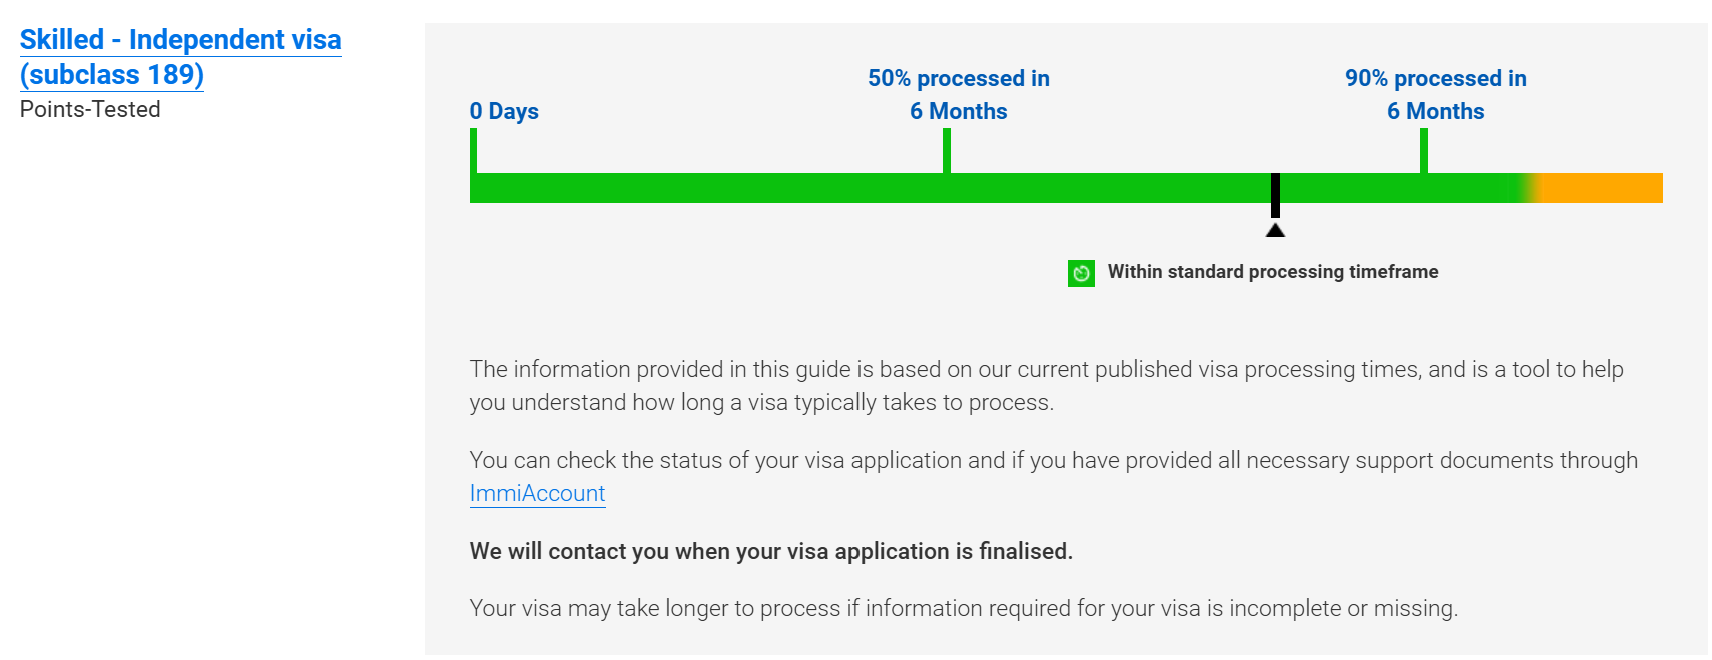Click the '50% processed in 6 Months' label

959,94
